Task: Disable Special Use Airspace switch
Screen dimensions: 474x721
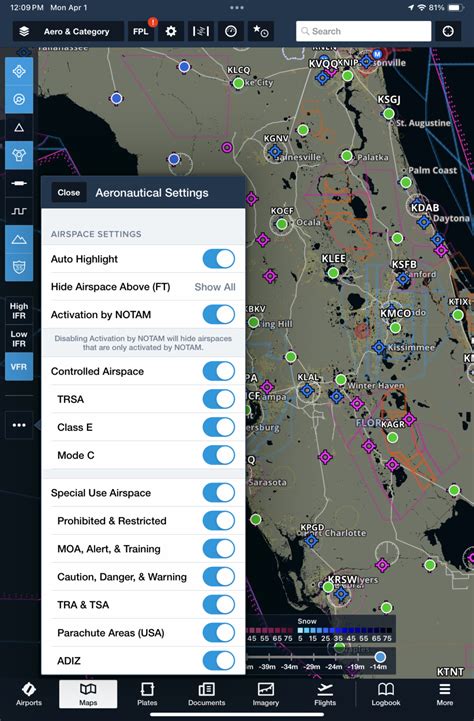Action: [219, 492]
